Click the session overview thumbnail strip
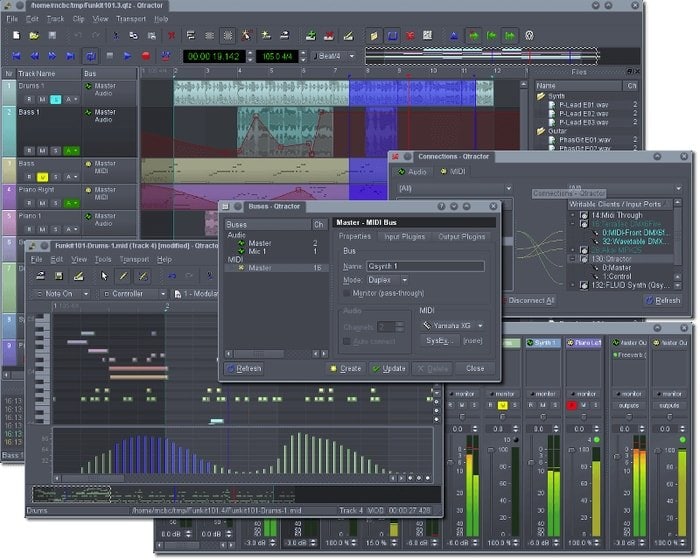Viewport: 700px width, 560px height. [x=482, y=56]
